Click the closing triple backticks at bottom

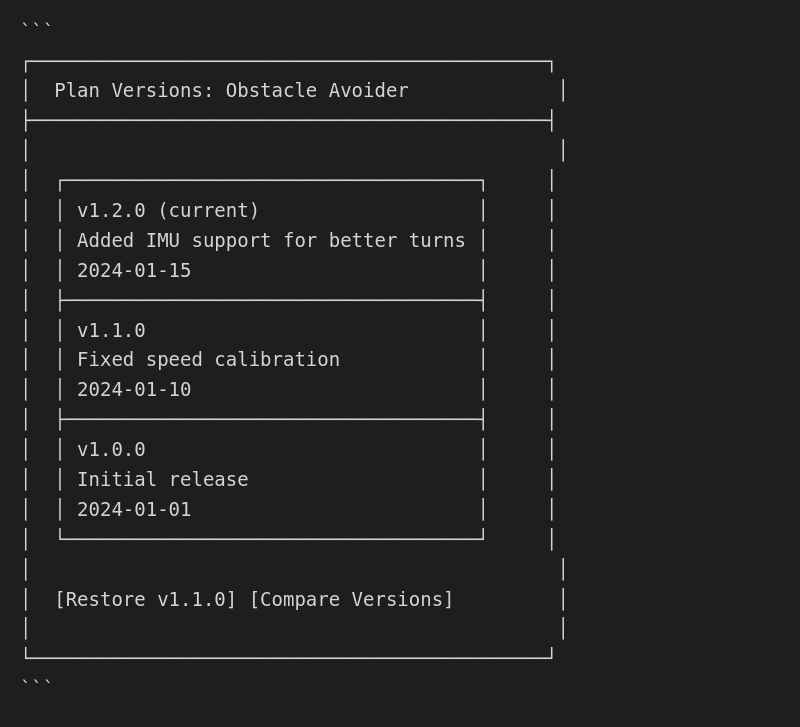click(36, 684)
